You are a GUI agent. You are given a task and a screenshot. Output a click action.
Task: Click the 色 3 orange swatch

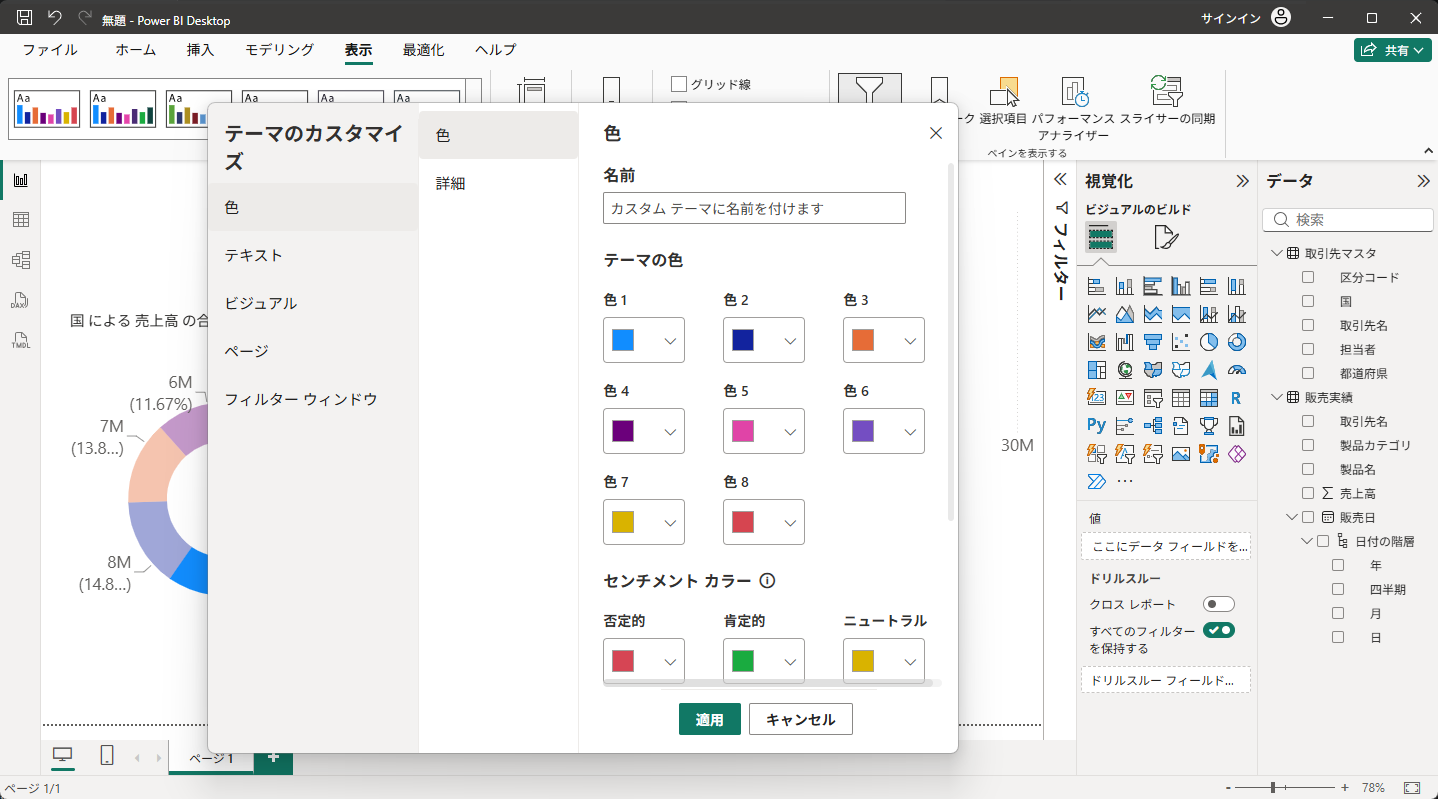click(863, 340)
